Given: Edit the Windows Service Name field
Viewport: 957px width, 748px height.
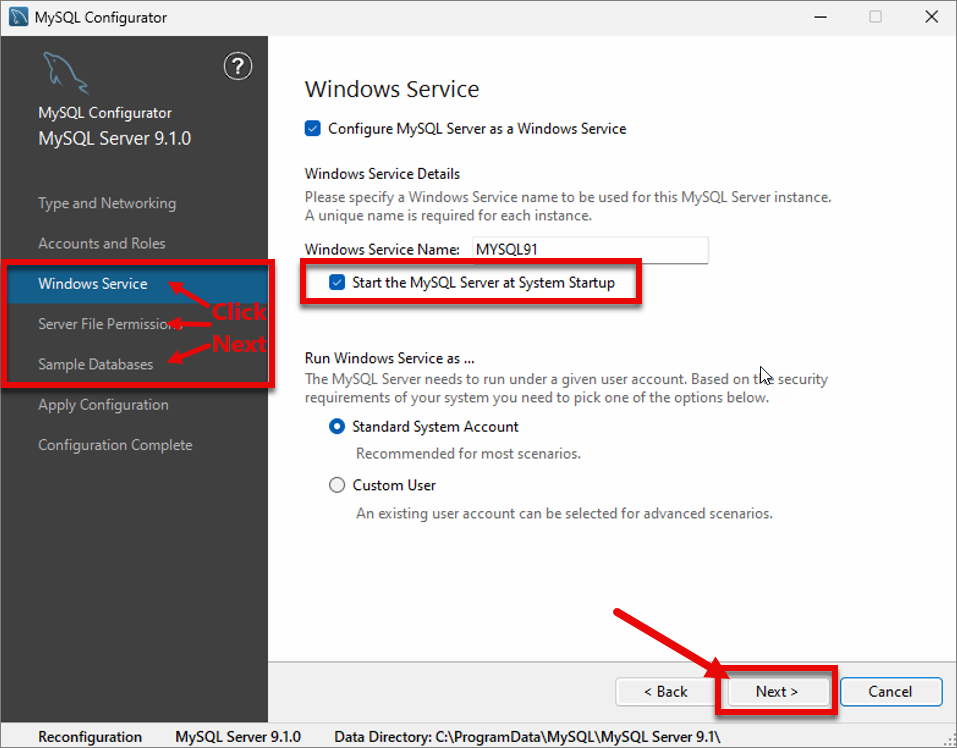Looking at the screenshot, I should pyautogui.click(x=590, y=250).
